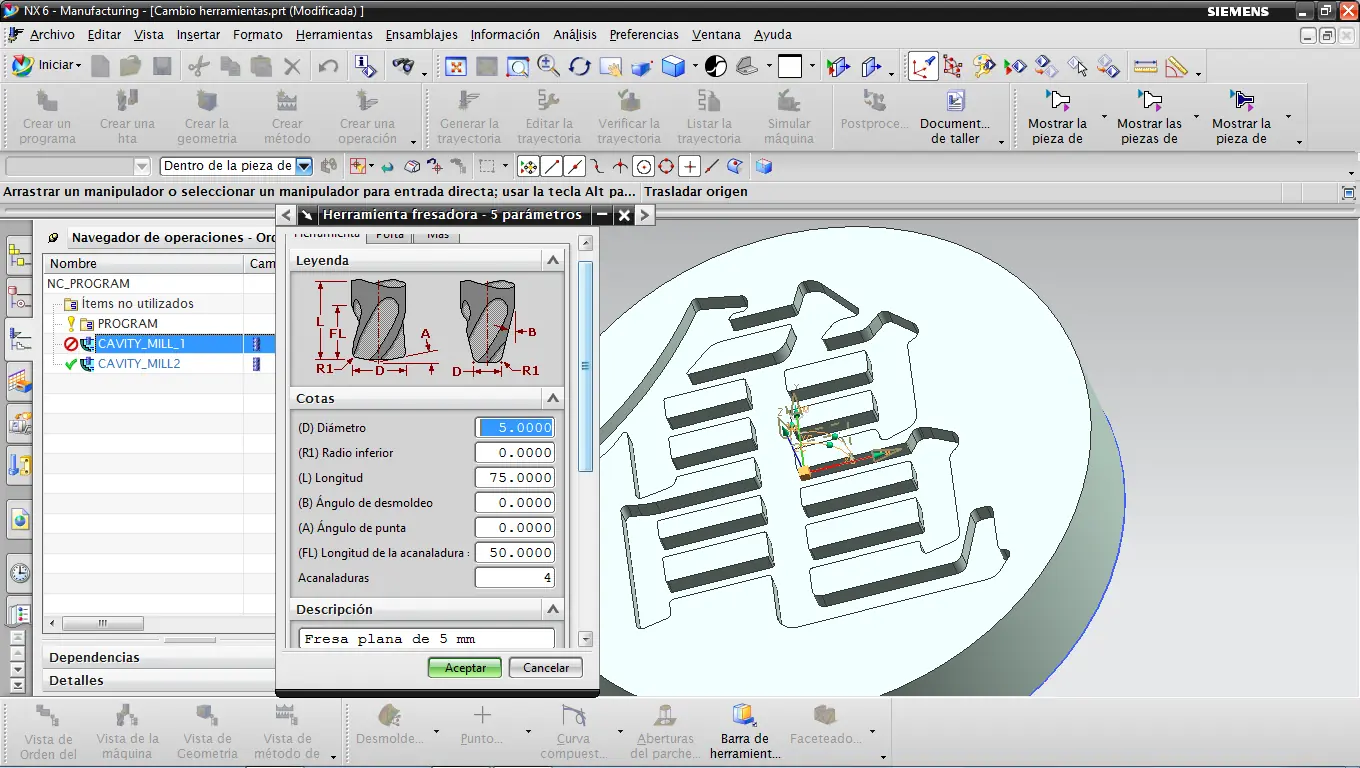Viewport: 1360px width, 768px height.
Task: Click the Fit view icon
Action: click(456, 66)
